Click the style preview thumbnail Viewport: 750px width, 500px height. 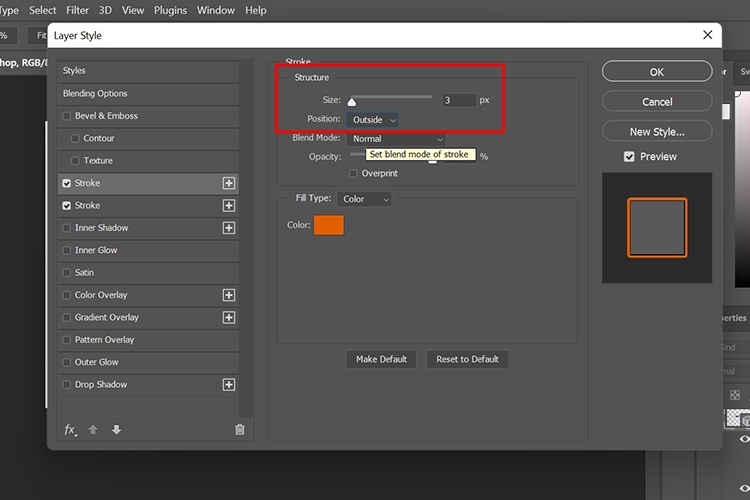pyautogui.click(x=657, y=228)
